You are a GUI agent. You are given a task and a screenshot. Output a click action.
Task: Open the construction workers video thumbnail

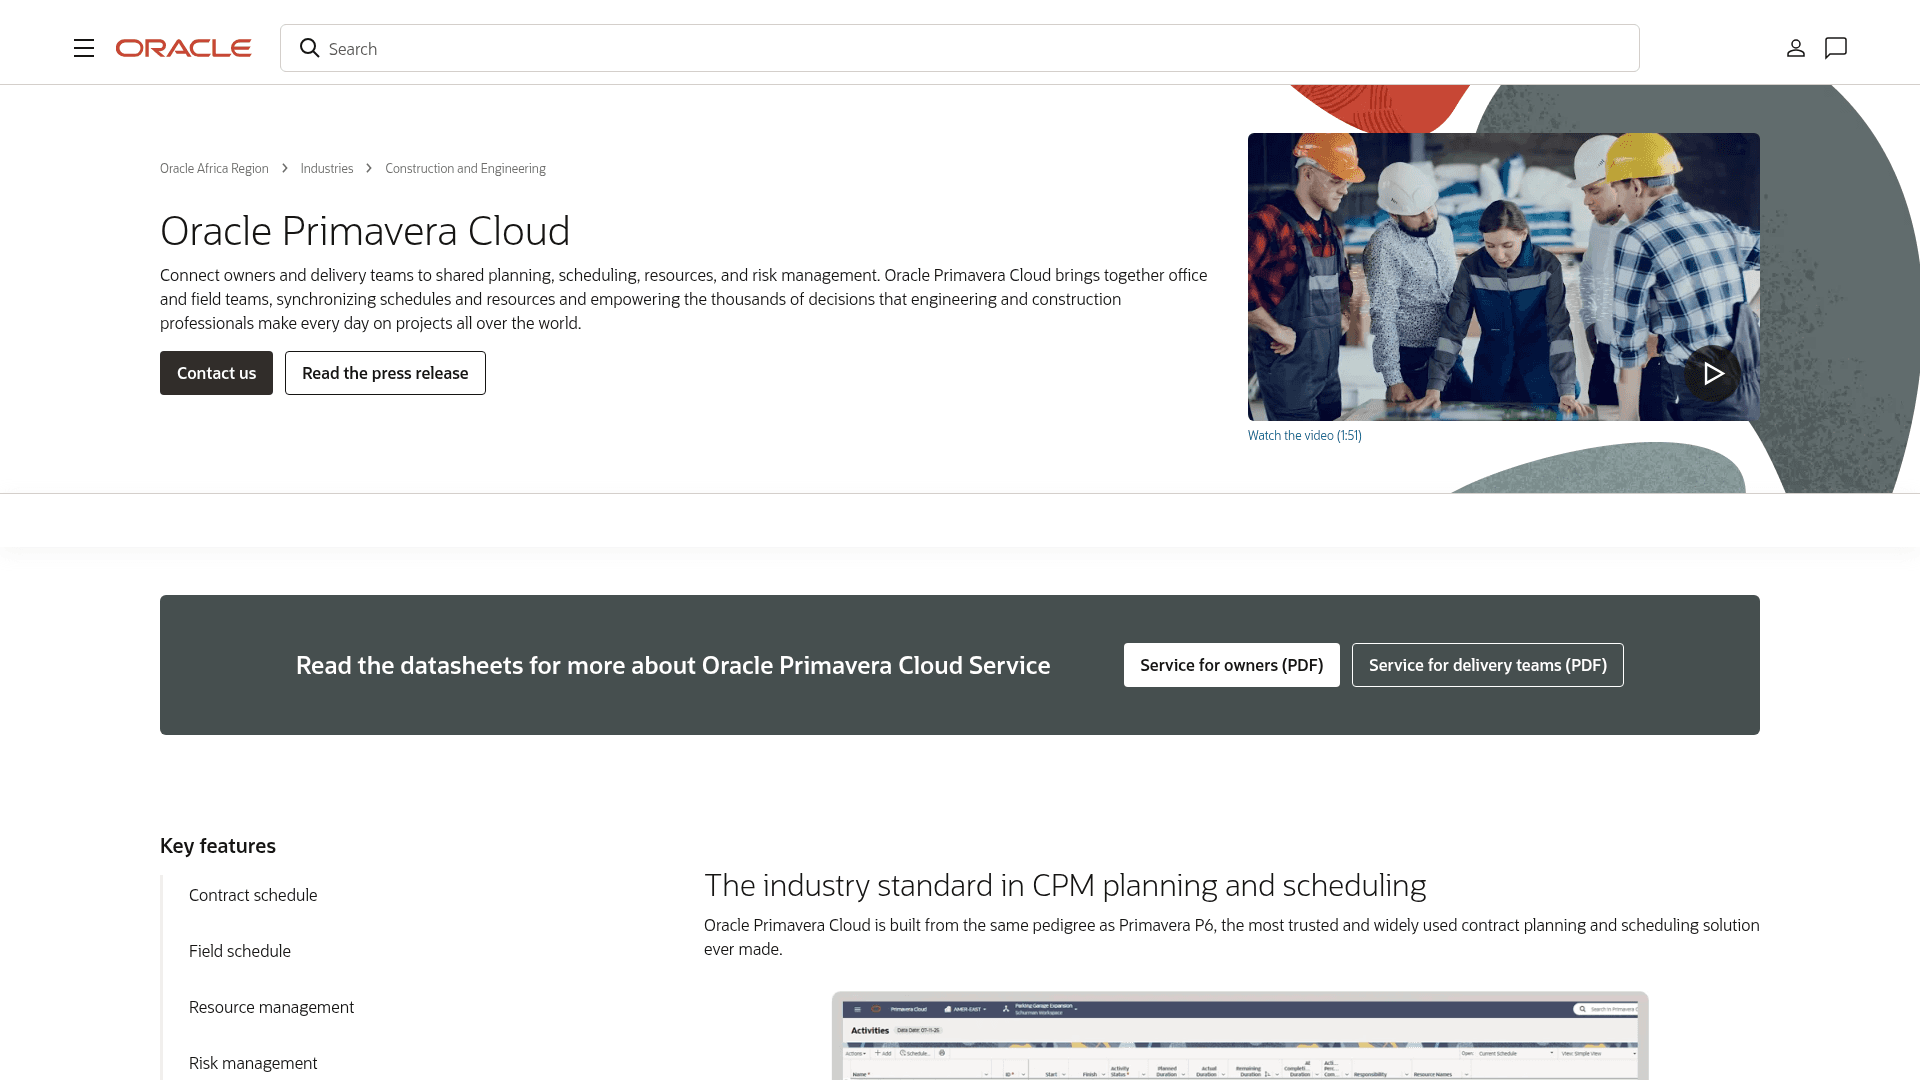click(1504, 277)
